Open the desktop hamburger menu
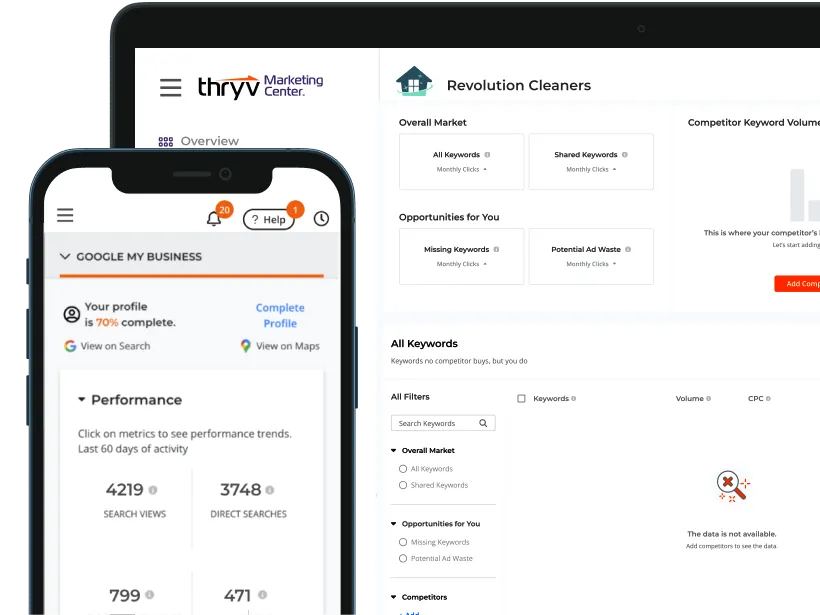The height and width of the screenshot is (615, 820). (x=170, y=87)
